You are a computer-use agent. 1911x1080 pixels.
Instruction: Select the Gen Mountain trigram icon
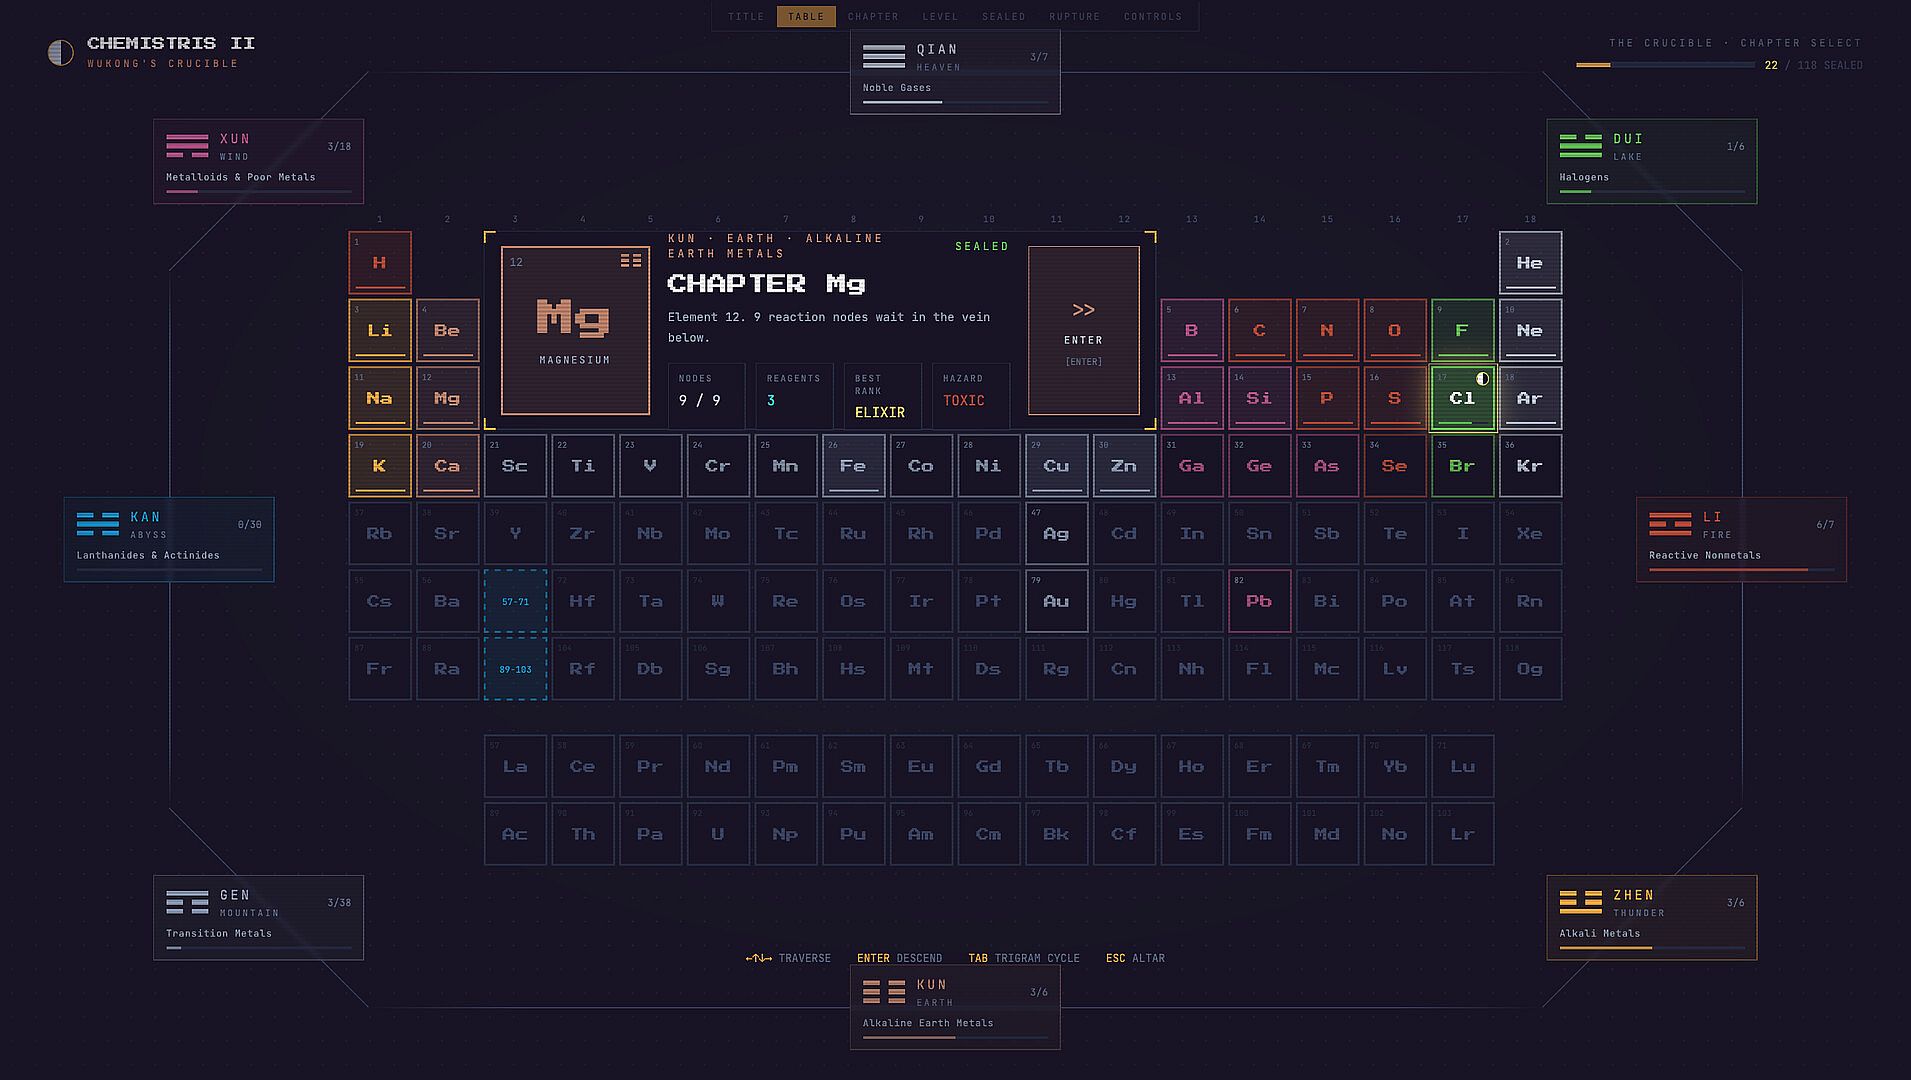click(187, 902)
